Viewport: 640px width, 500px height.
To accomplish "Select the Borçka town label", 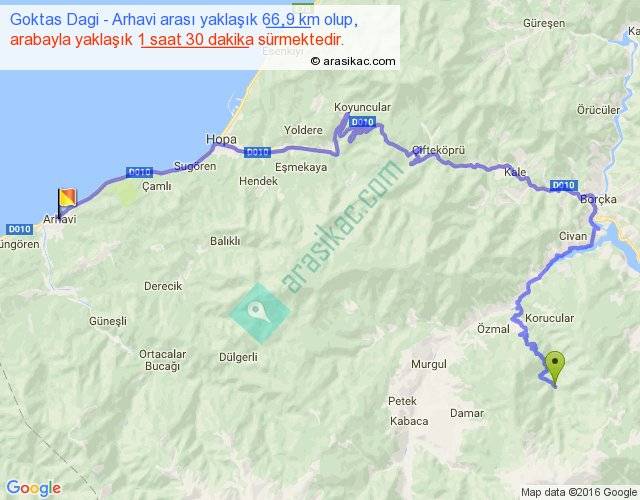I will click(598, 199).
